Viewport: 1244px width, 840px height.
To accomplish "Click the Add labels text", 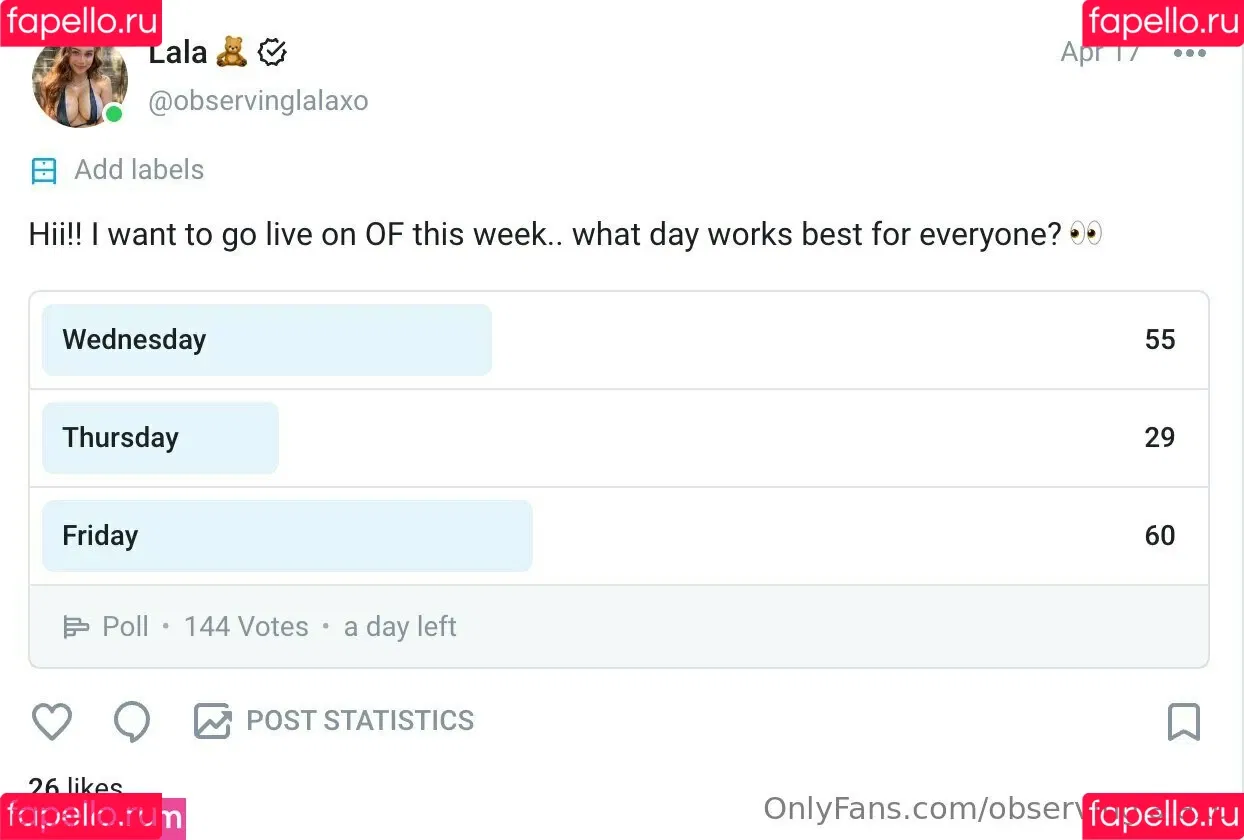I will (x=139, y=170).
